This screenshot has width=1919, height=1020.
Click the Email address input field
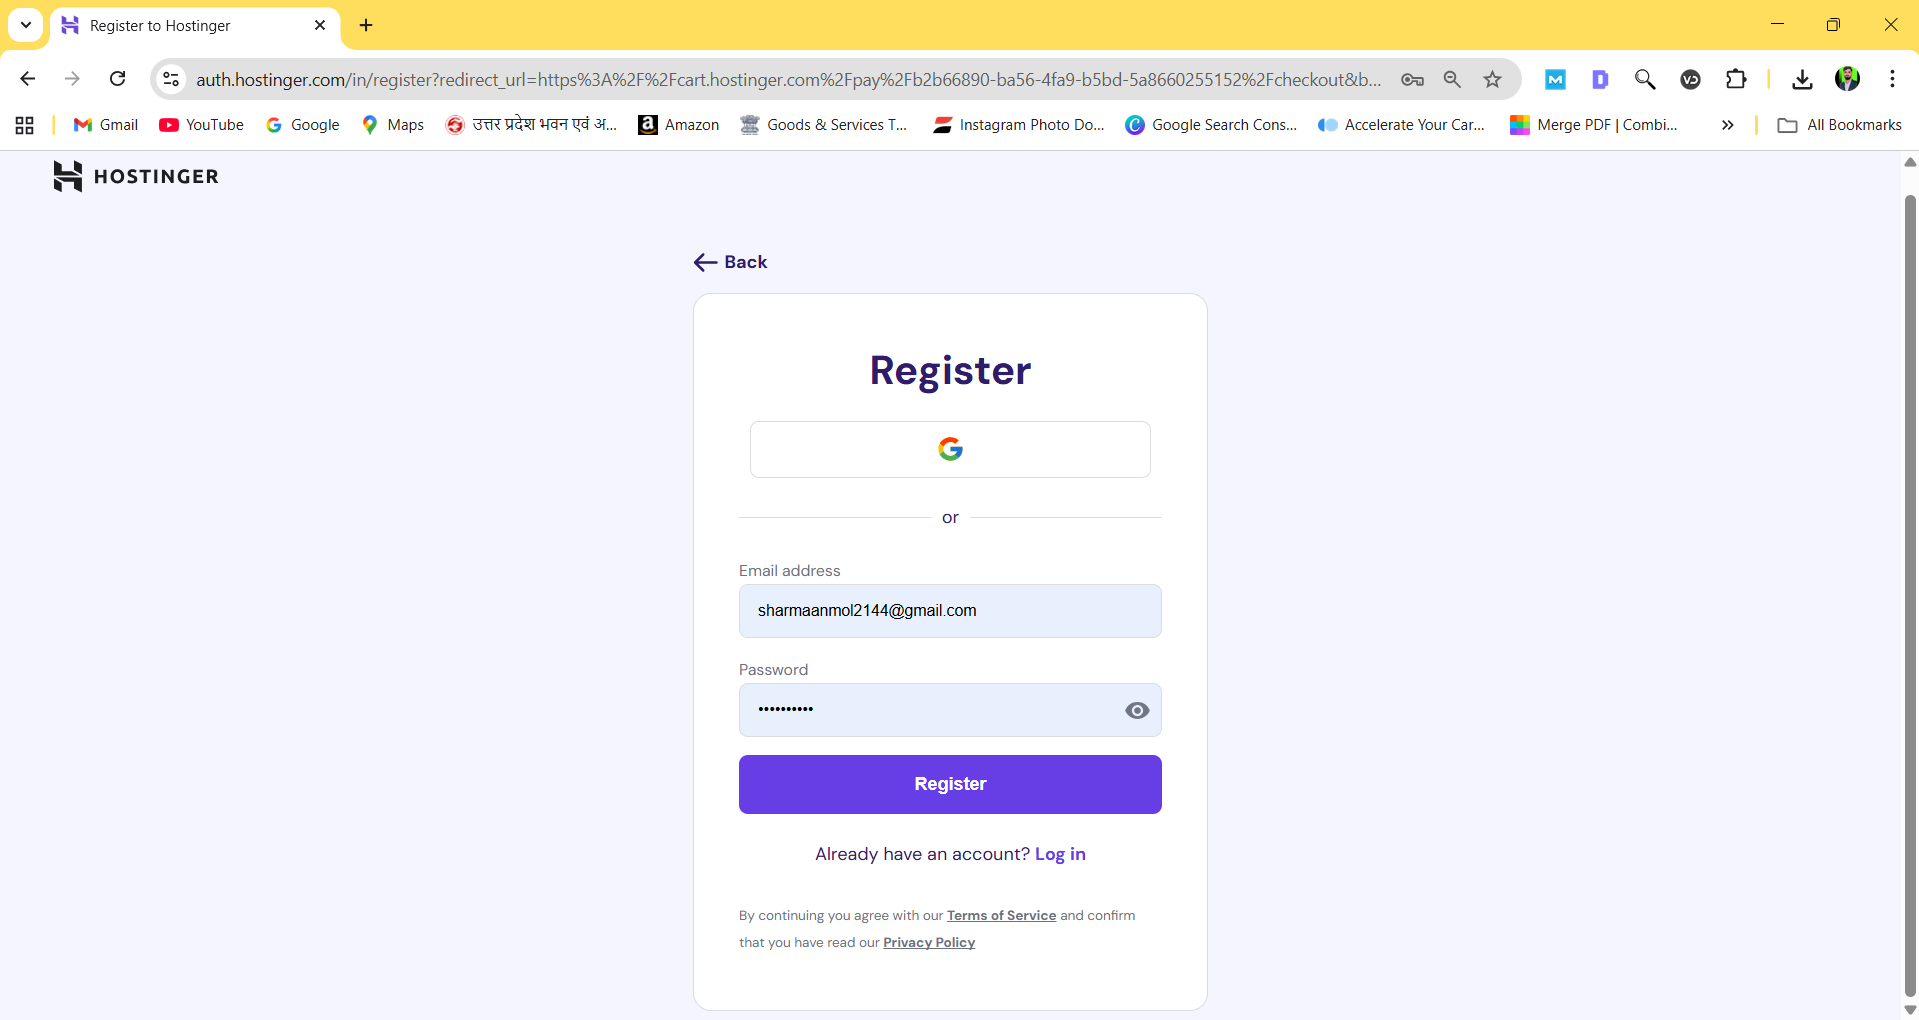pos(949,610)
